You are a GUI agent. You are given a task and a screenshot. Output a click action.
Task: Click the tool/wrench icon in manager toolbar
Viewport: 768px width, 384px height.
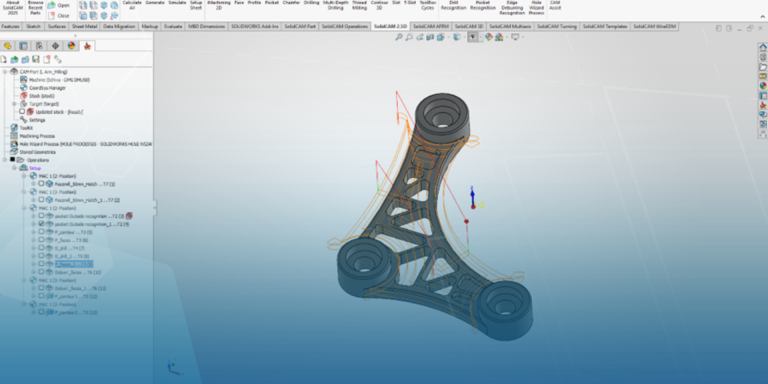coord(58,59)
